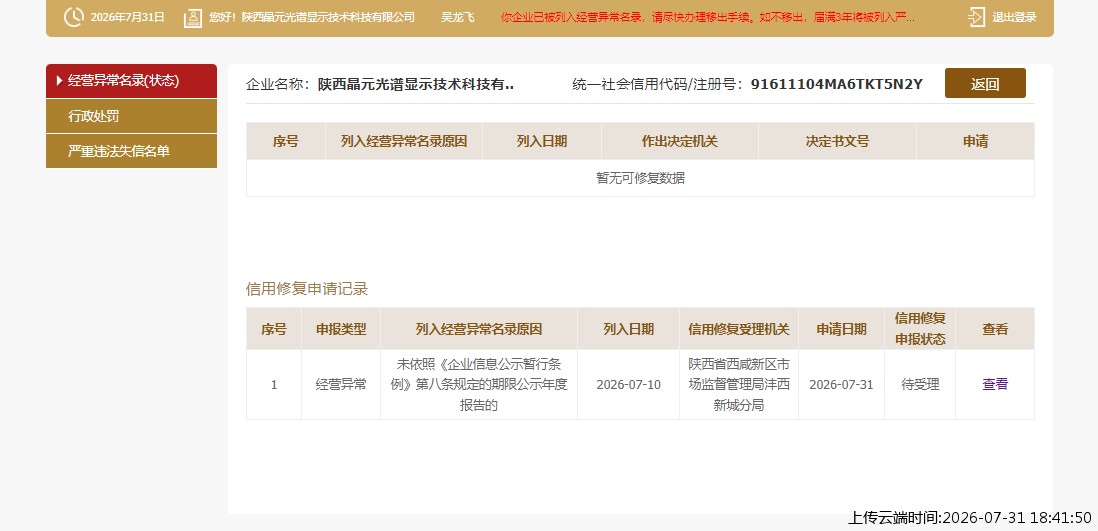
Task: Click the 信用修复申请记录 section heading
Action: point(307,289)
